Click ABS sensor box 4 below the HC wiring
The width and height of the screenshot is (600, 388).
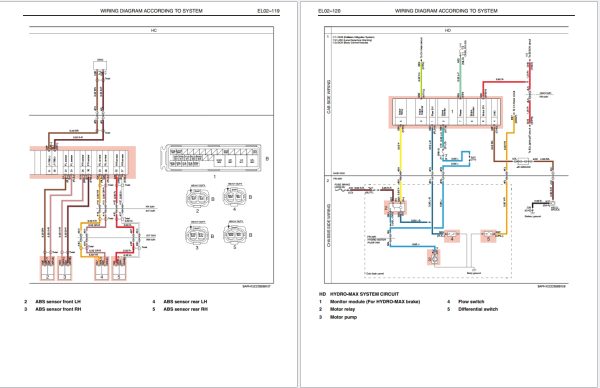[x=102, y=269]
